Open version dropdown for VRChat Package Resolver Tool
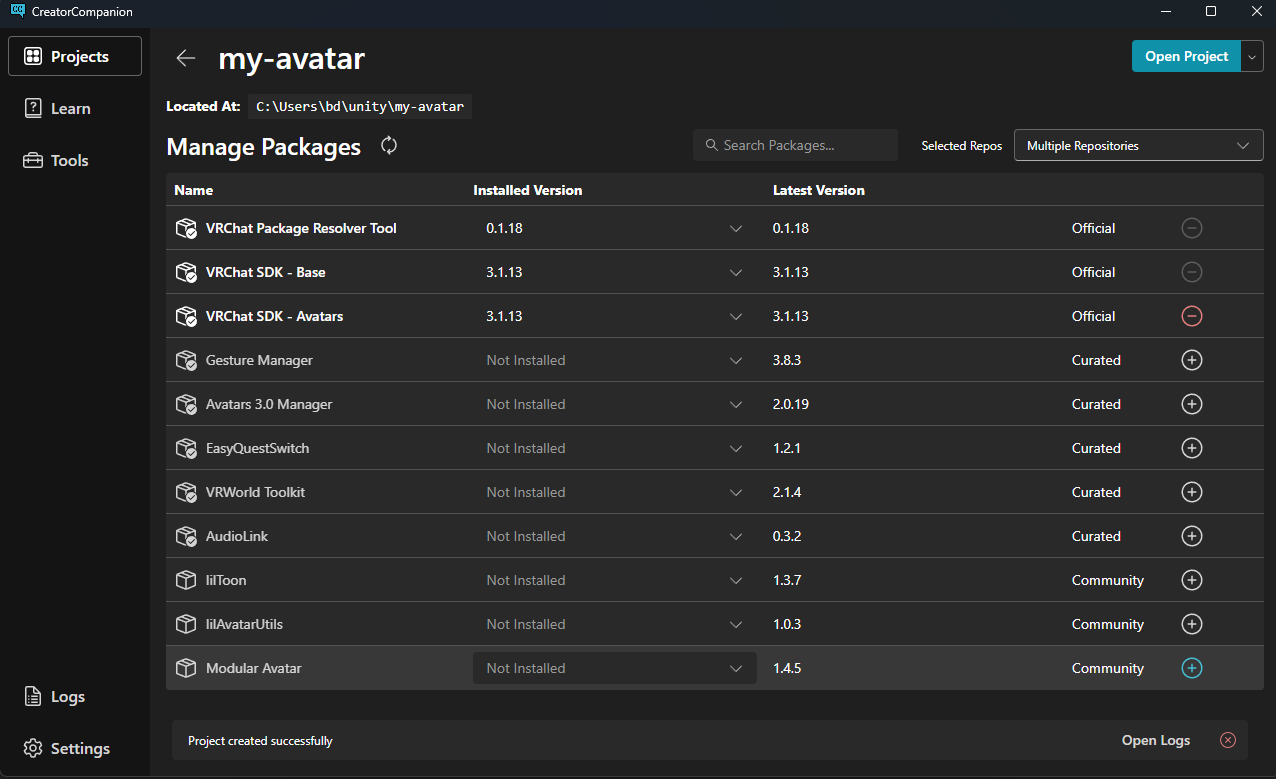The image size is (1276, 779). pos(614,228)
